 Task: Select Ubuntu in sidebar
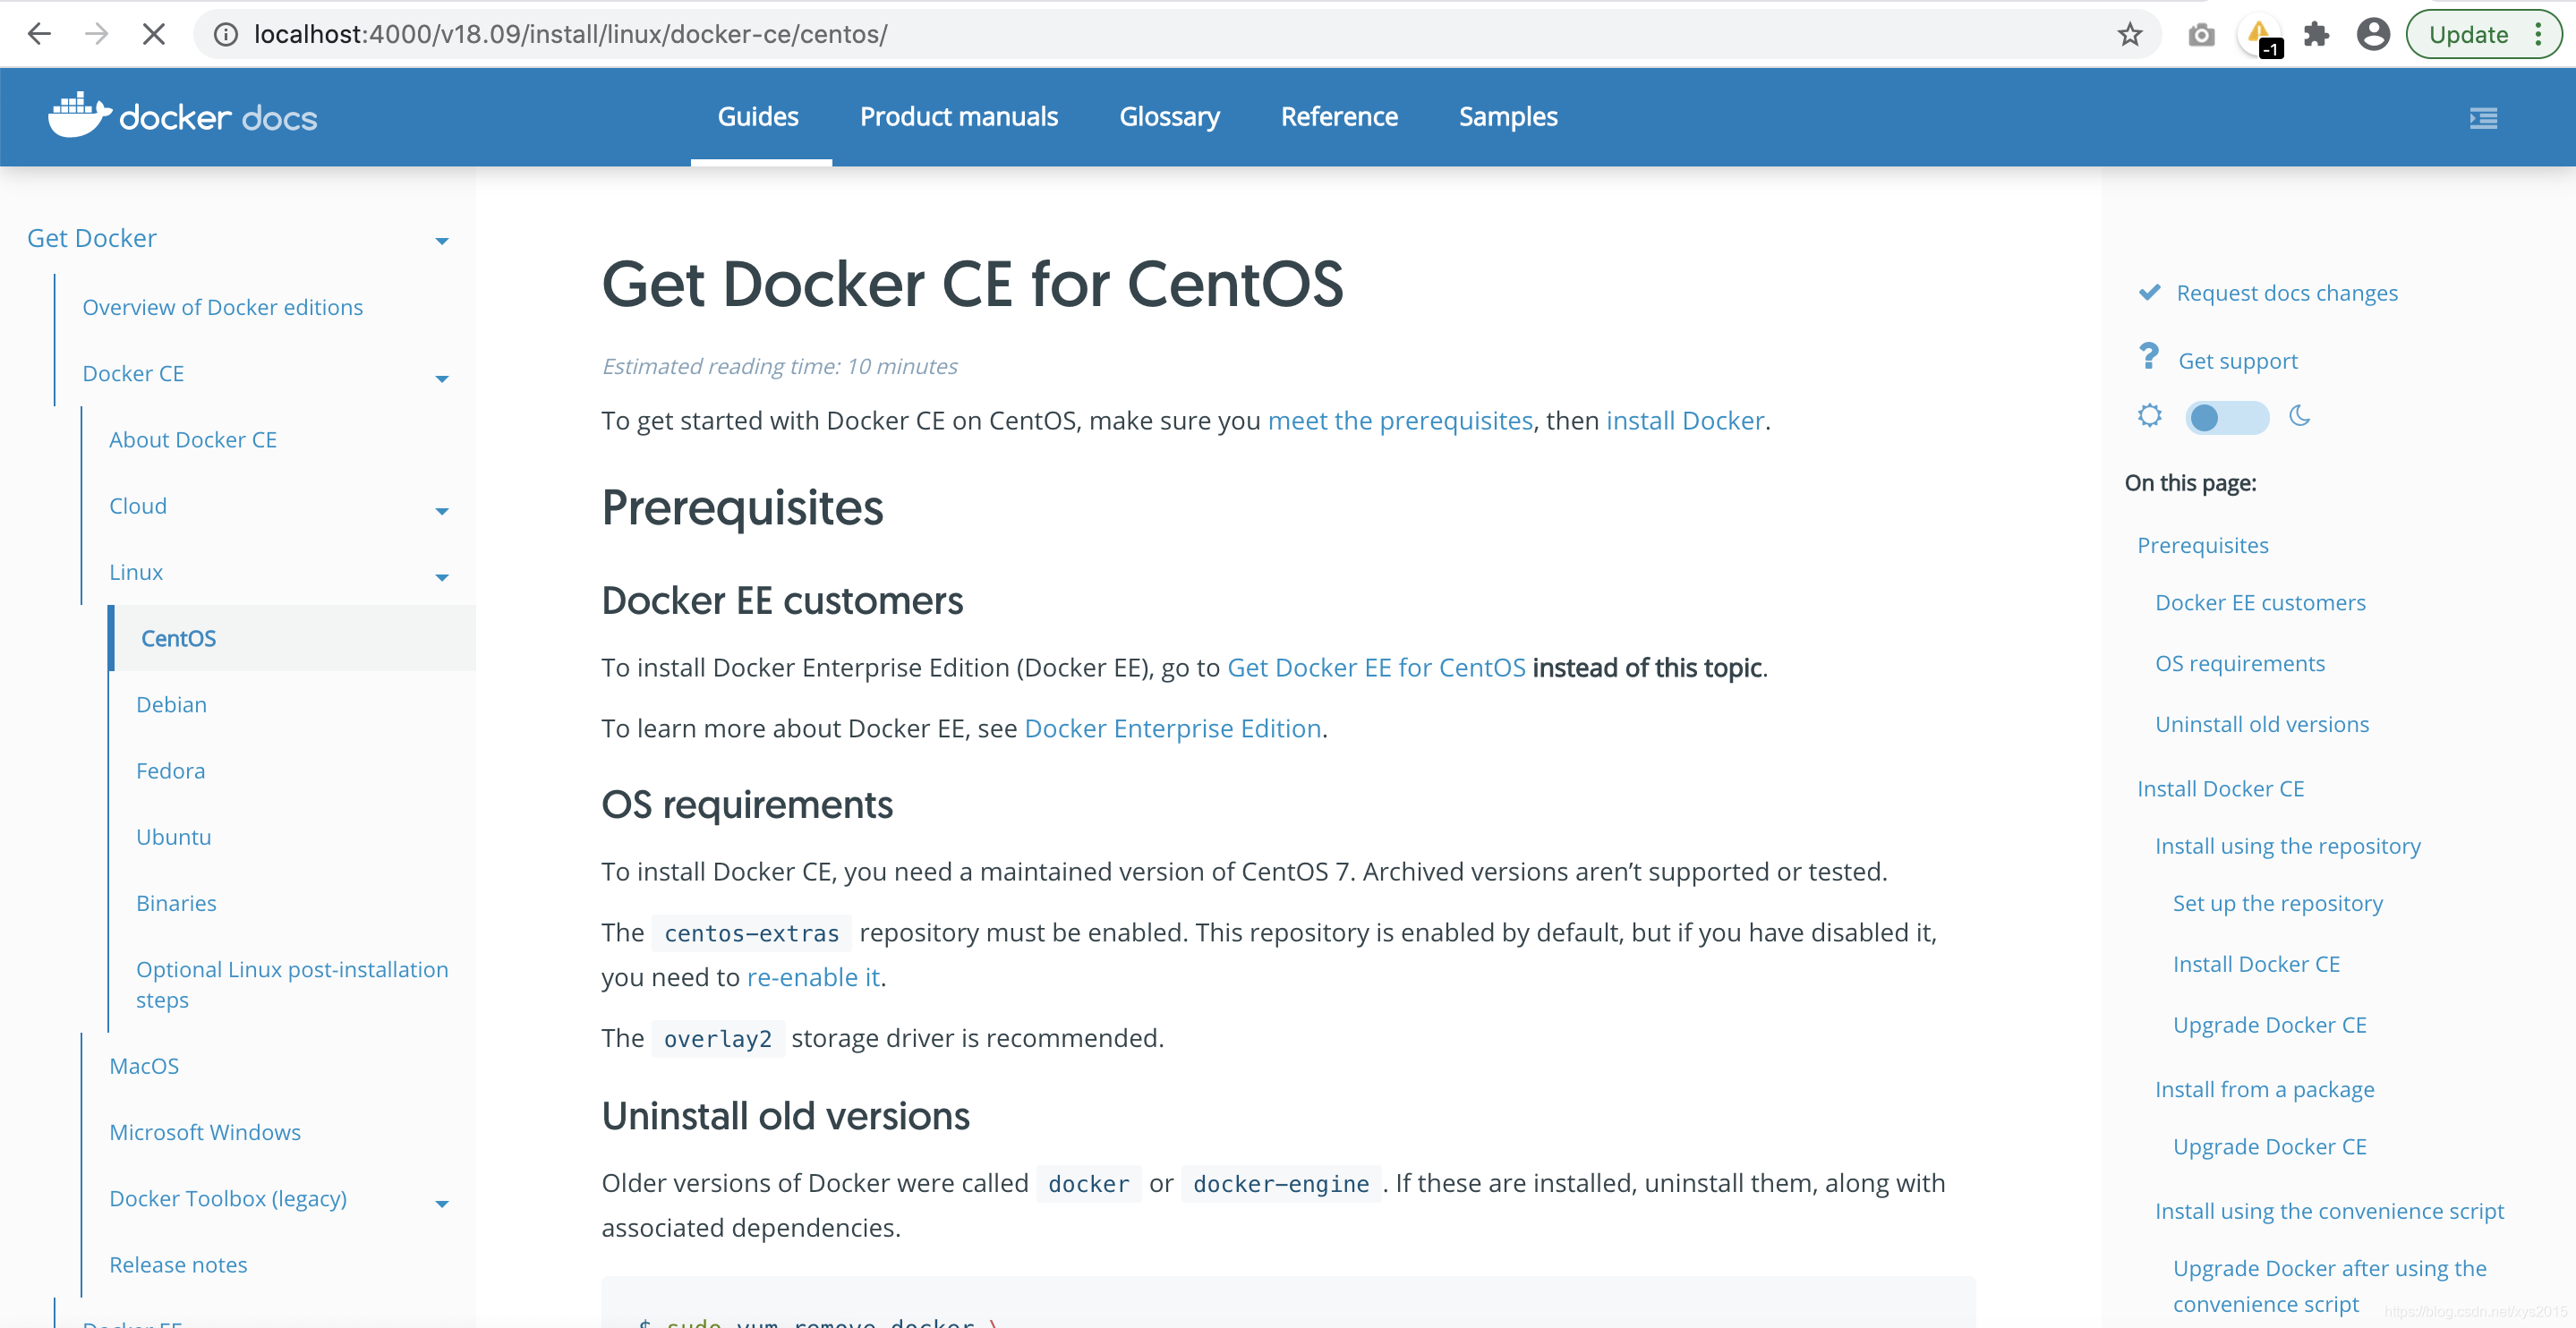tap(173, 837)
